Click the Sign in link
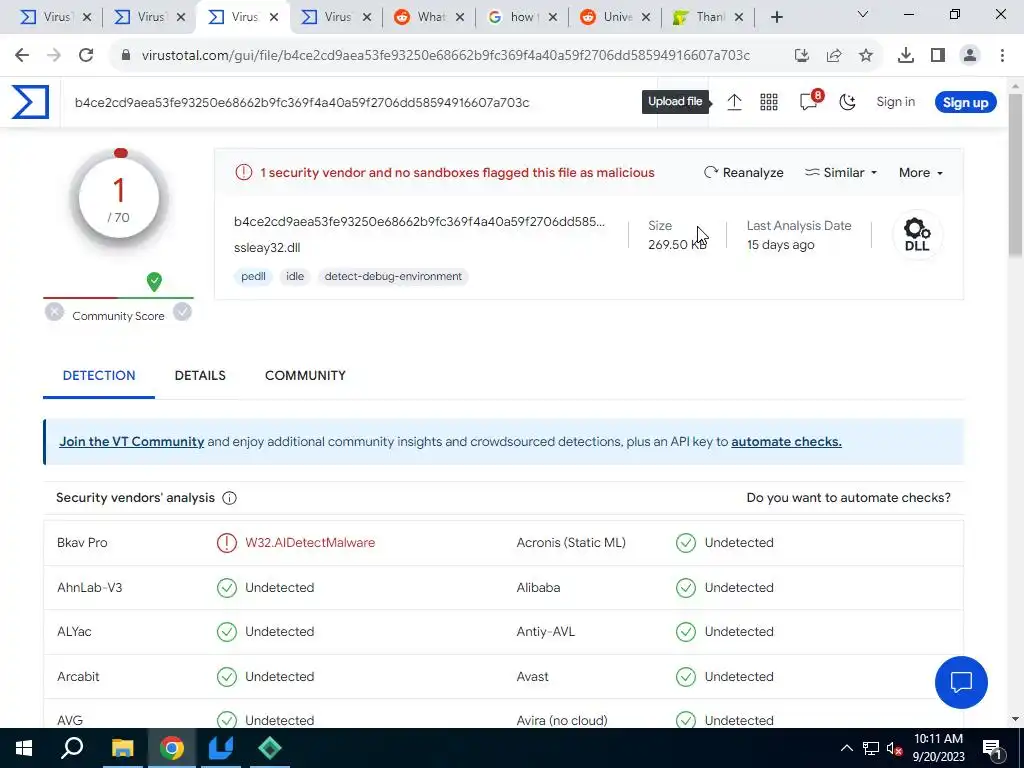Screen dimensions: 1024x768 895,102
